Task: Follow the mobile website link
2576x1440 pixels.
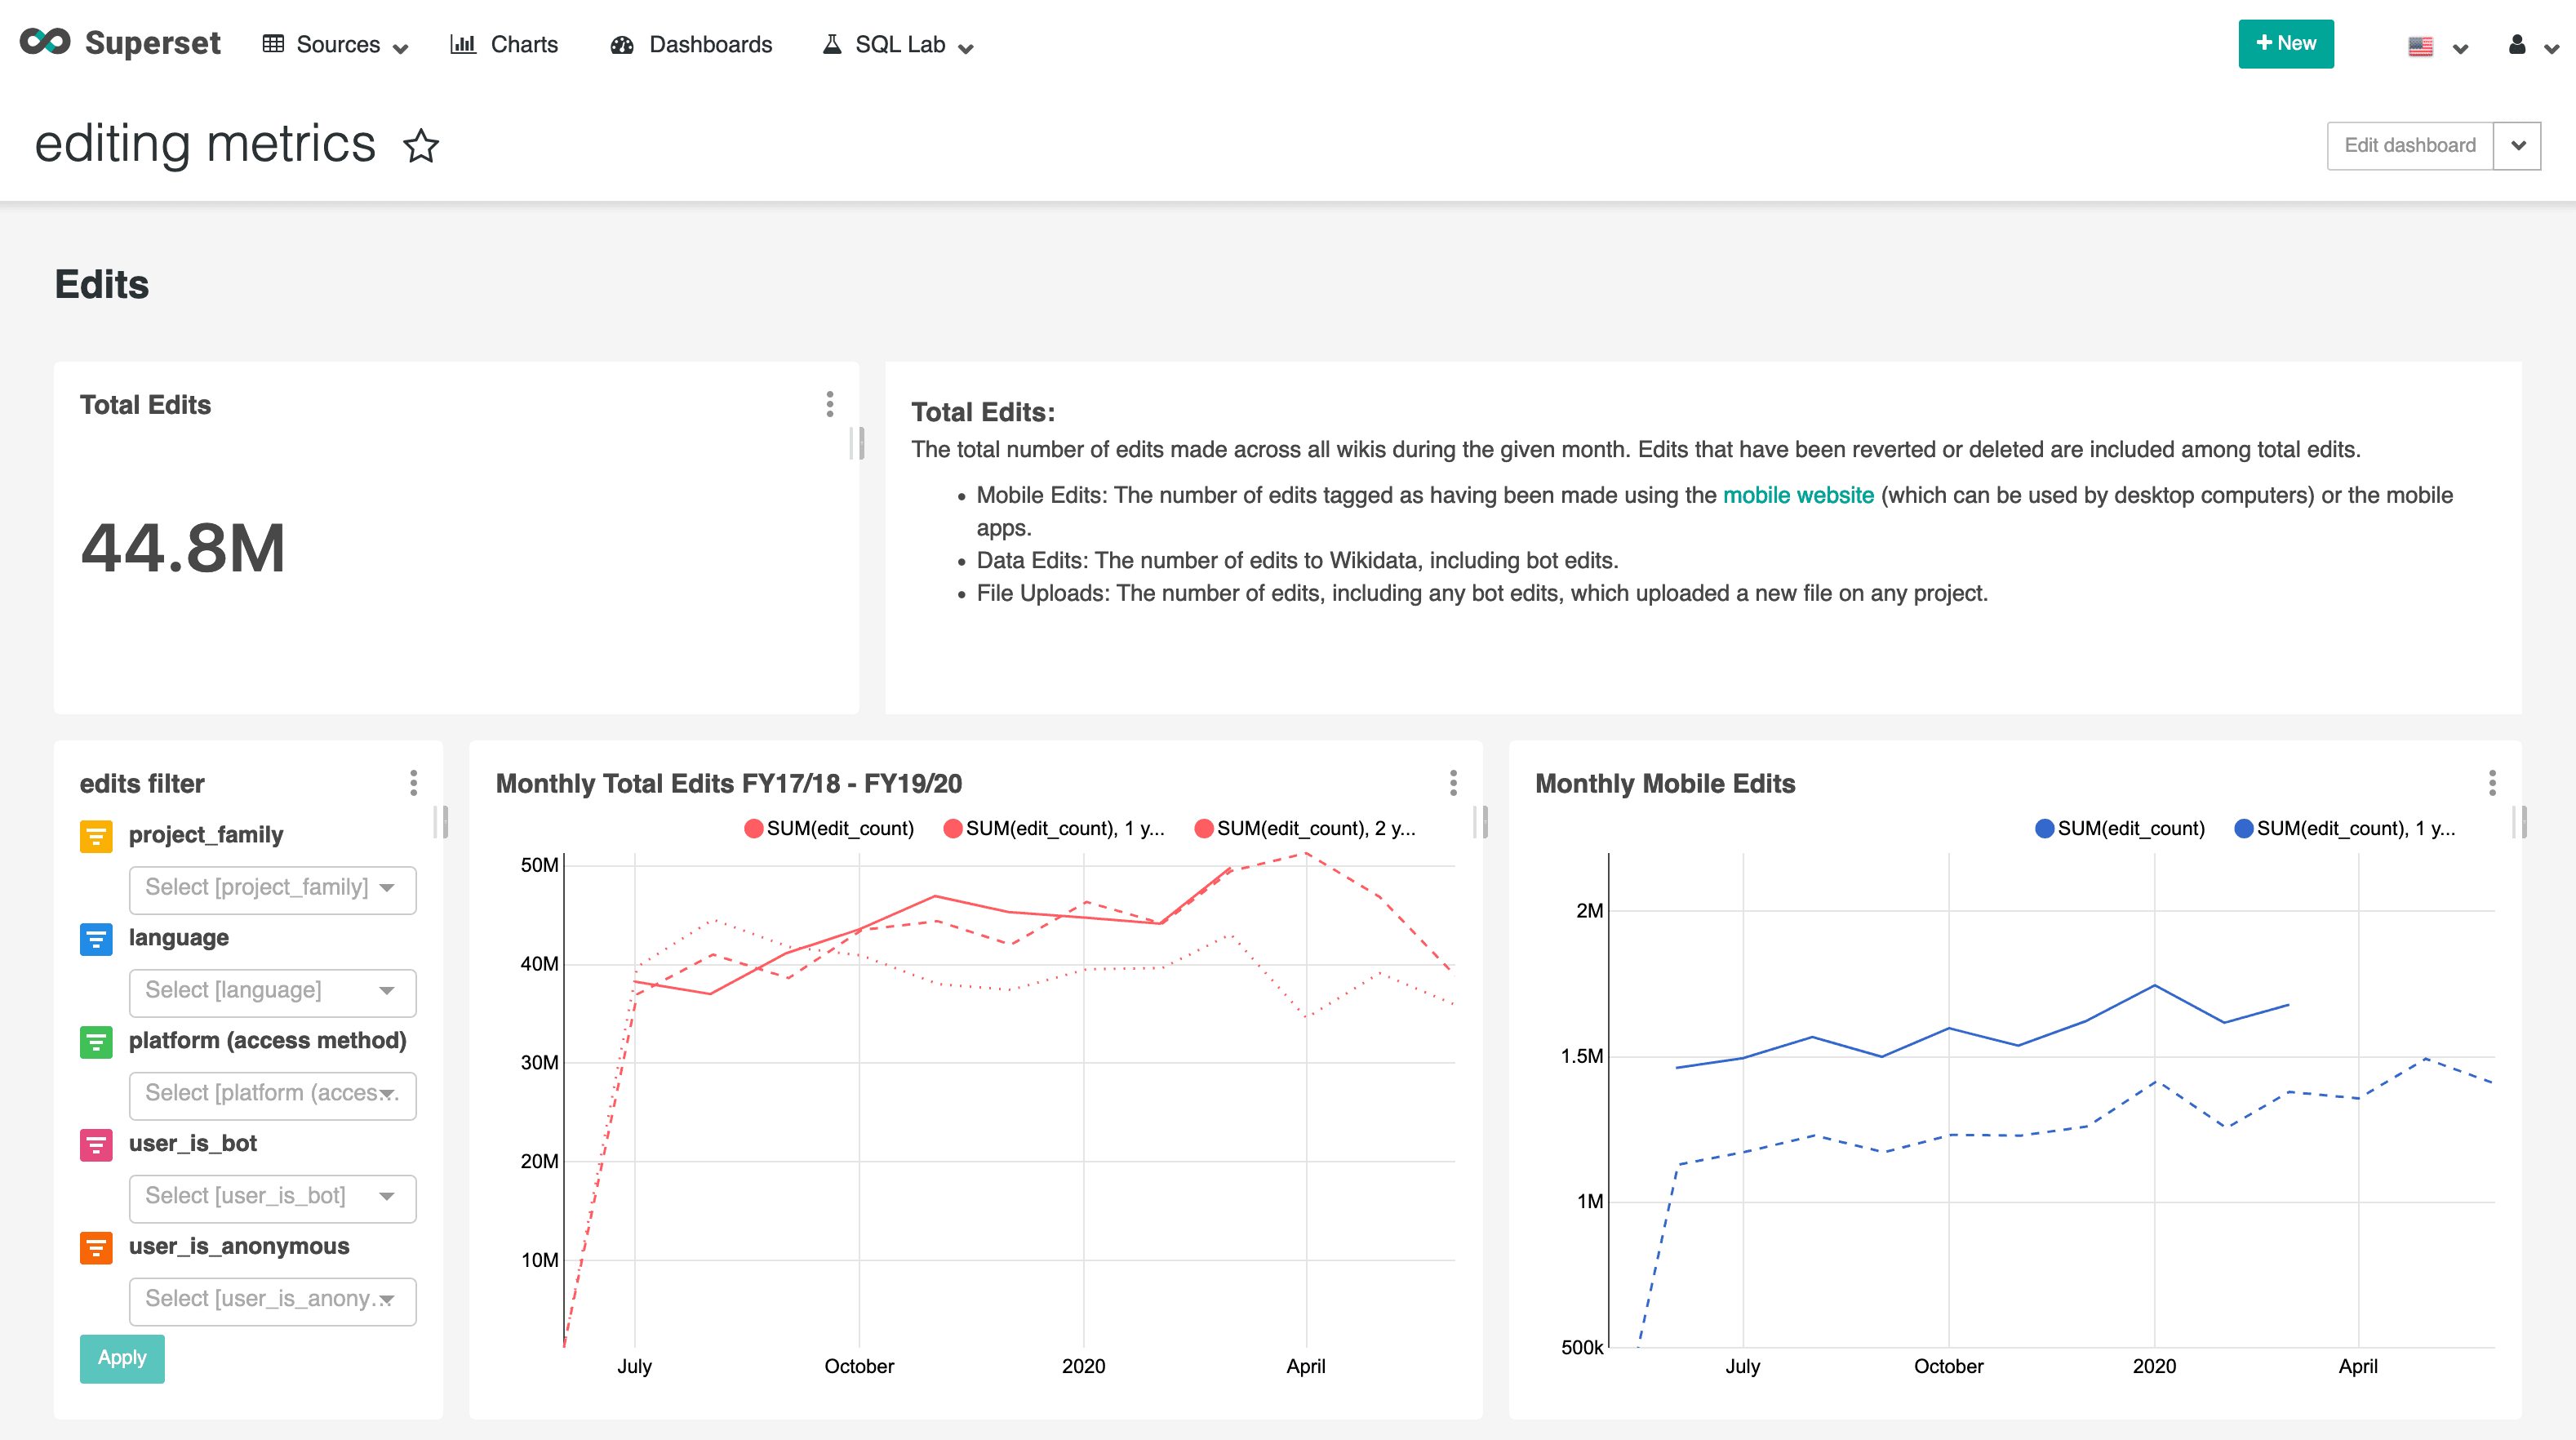Action: (1797, 494)
